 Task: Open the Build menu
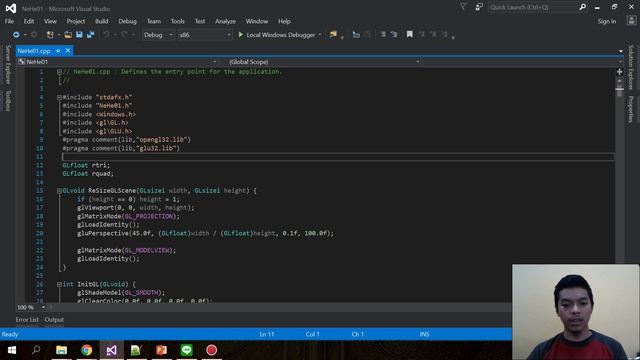[102, 21]
